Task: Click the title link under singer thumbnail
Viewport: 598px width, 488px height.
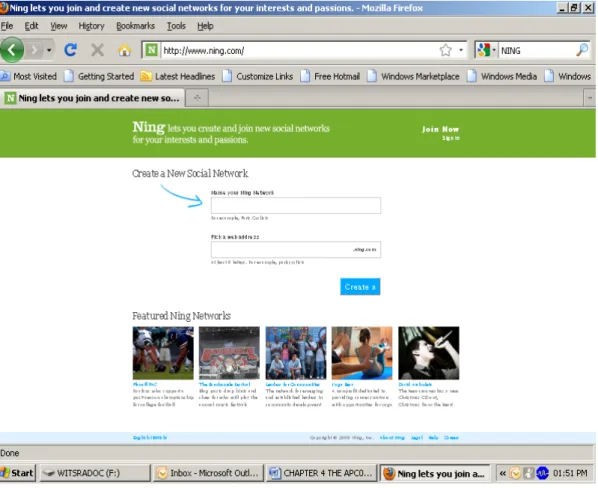Action: [415, 384]
